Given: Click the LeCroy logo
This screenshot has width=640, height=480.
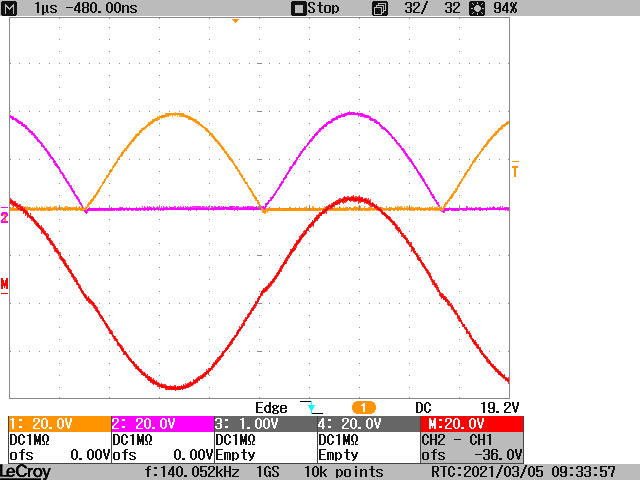Looking at the screenshot, I should coord(25,472).
